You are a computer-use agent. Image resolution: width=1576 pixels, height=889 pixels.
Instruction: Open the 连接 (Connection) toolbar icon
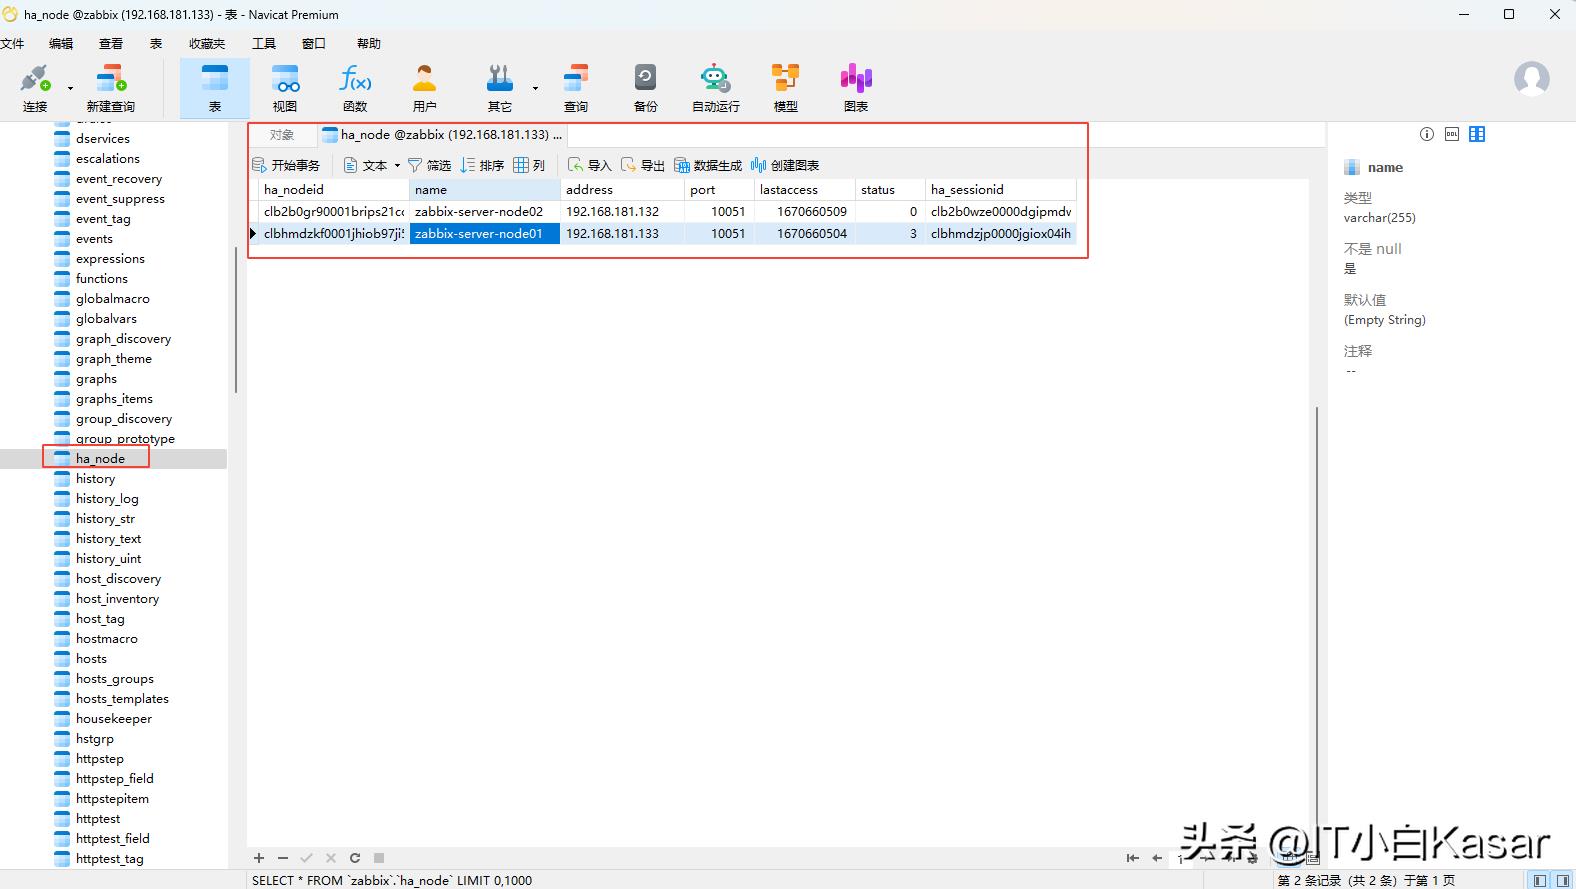[35, 88]
